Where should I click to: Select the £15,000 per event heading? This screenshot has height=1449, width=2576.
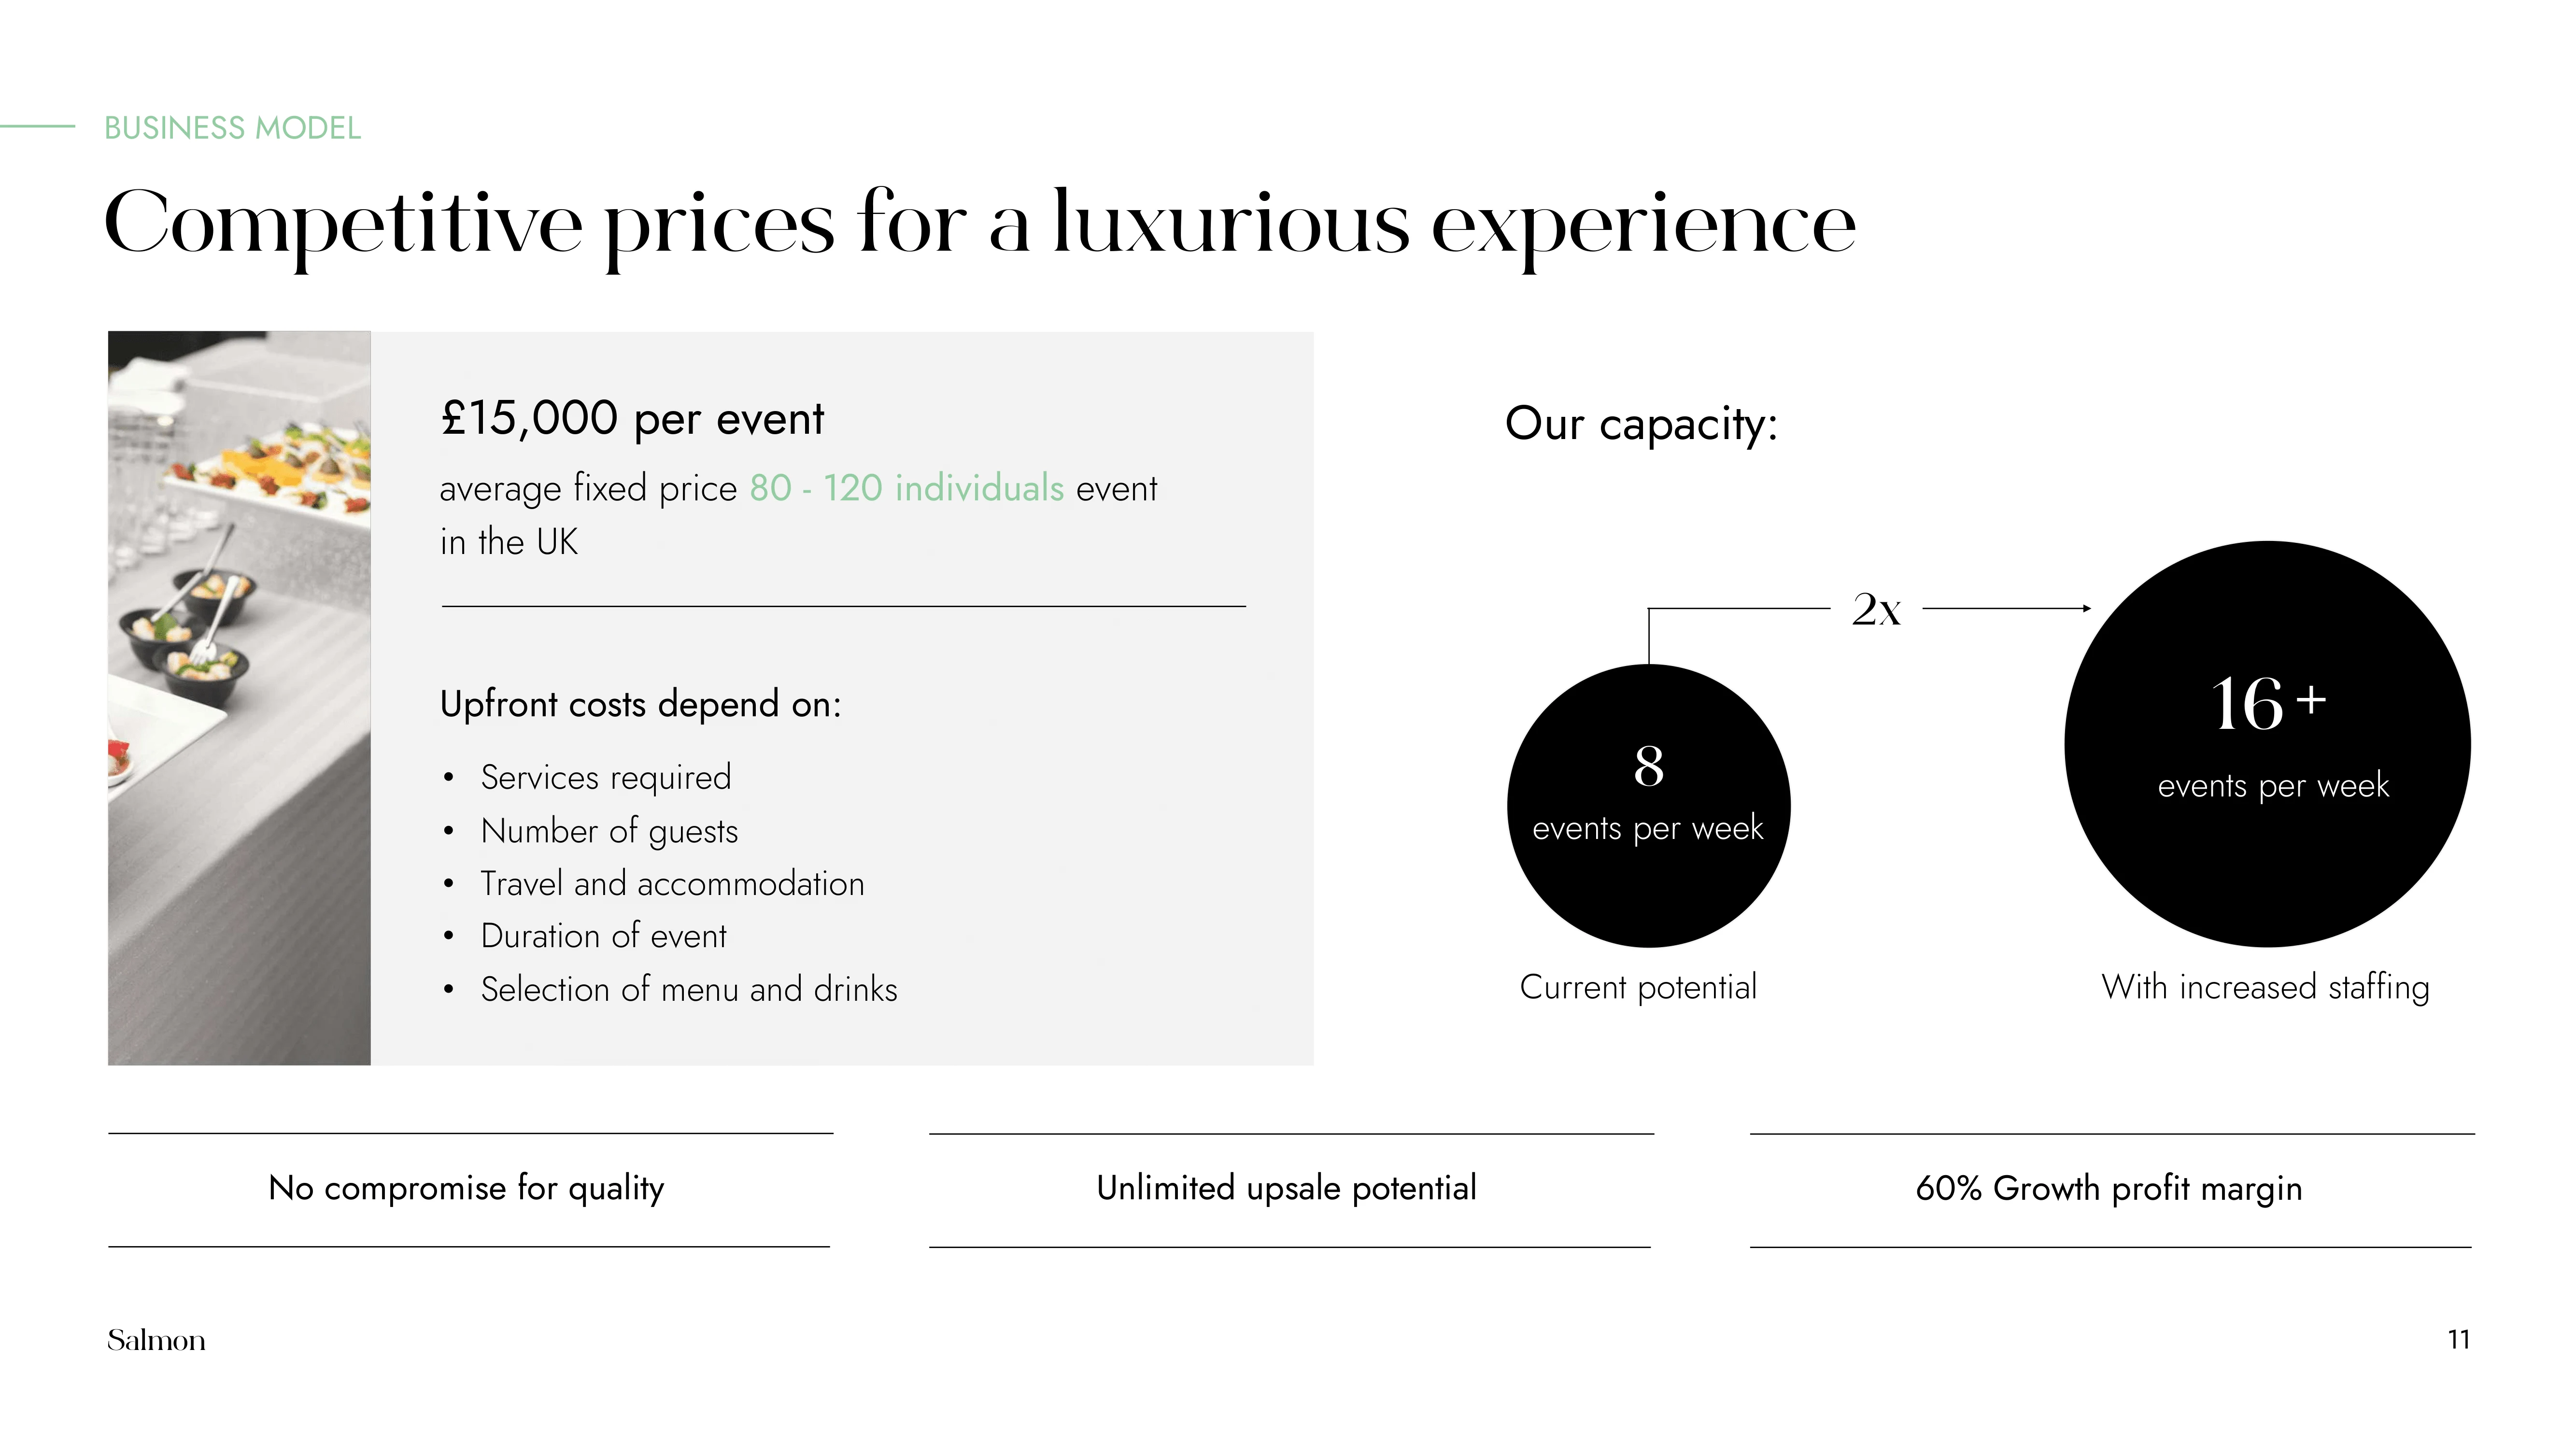click(632, 418)
